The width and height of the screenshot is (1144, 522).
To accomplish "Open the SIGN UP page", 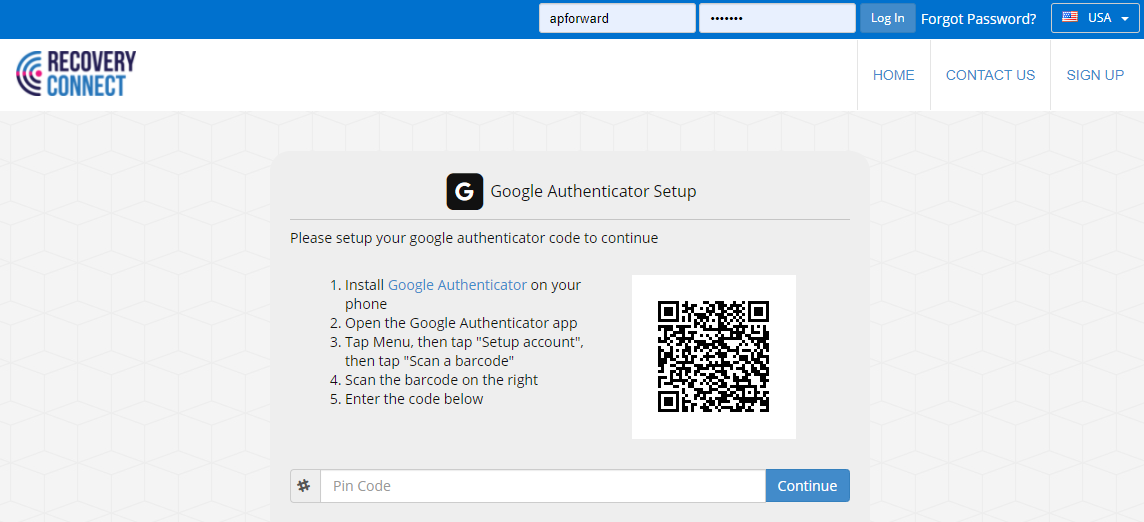I will pyautogui.click(x=1095, y=75).
